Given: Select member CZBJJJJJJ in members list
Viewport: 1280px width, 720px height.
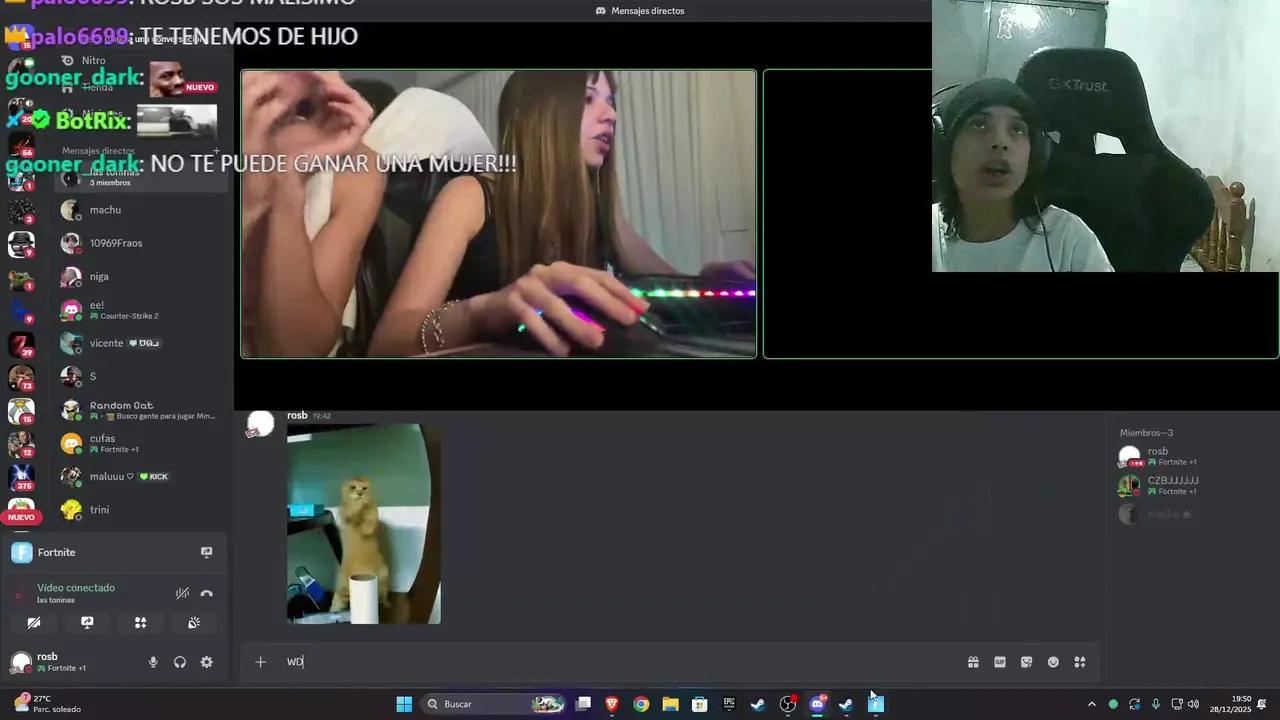Looking at the screenshot, I should [1190, 485].
